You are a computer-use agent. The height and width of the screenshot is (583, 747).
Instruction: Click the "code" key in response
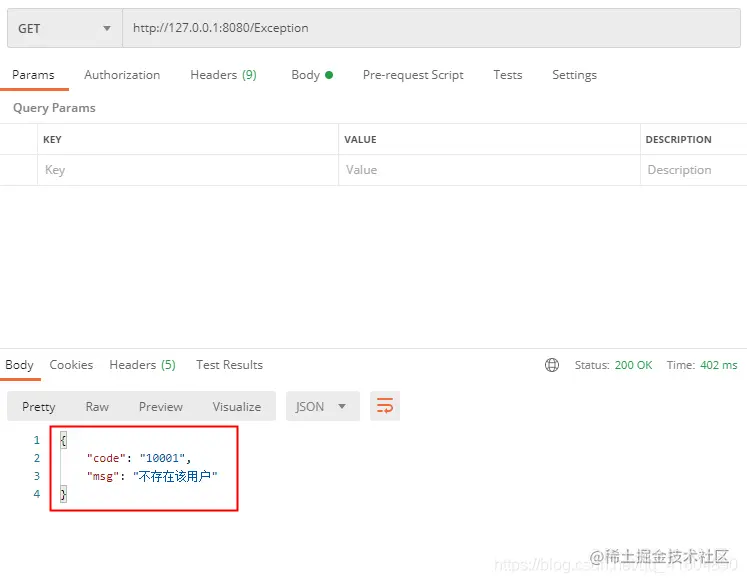106,458
